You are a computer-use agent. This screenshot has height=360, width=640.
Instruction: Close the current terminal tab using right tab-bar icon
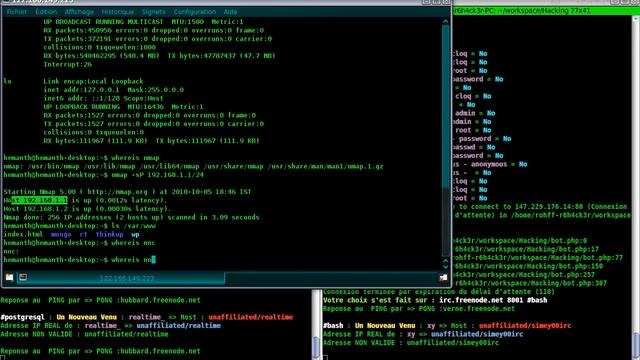[443, 278]
